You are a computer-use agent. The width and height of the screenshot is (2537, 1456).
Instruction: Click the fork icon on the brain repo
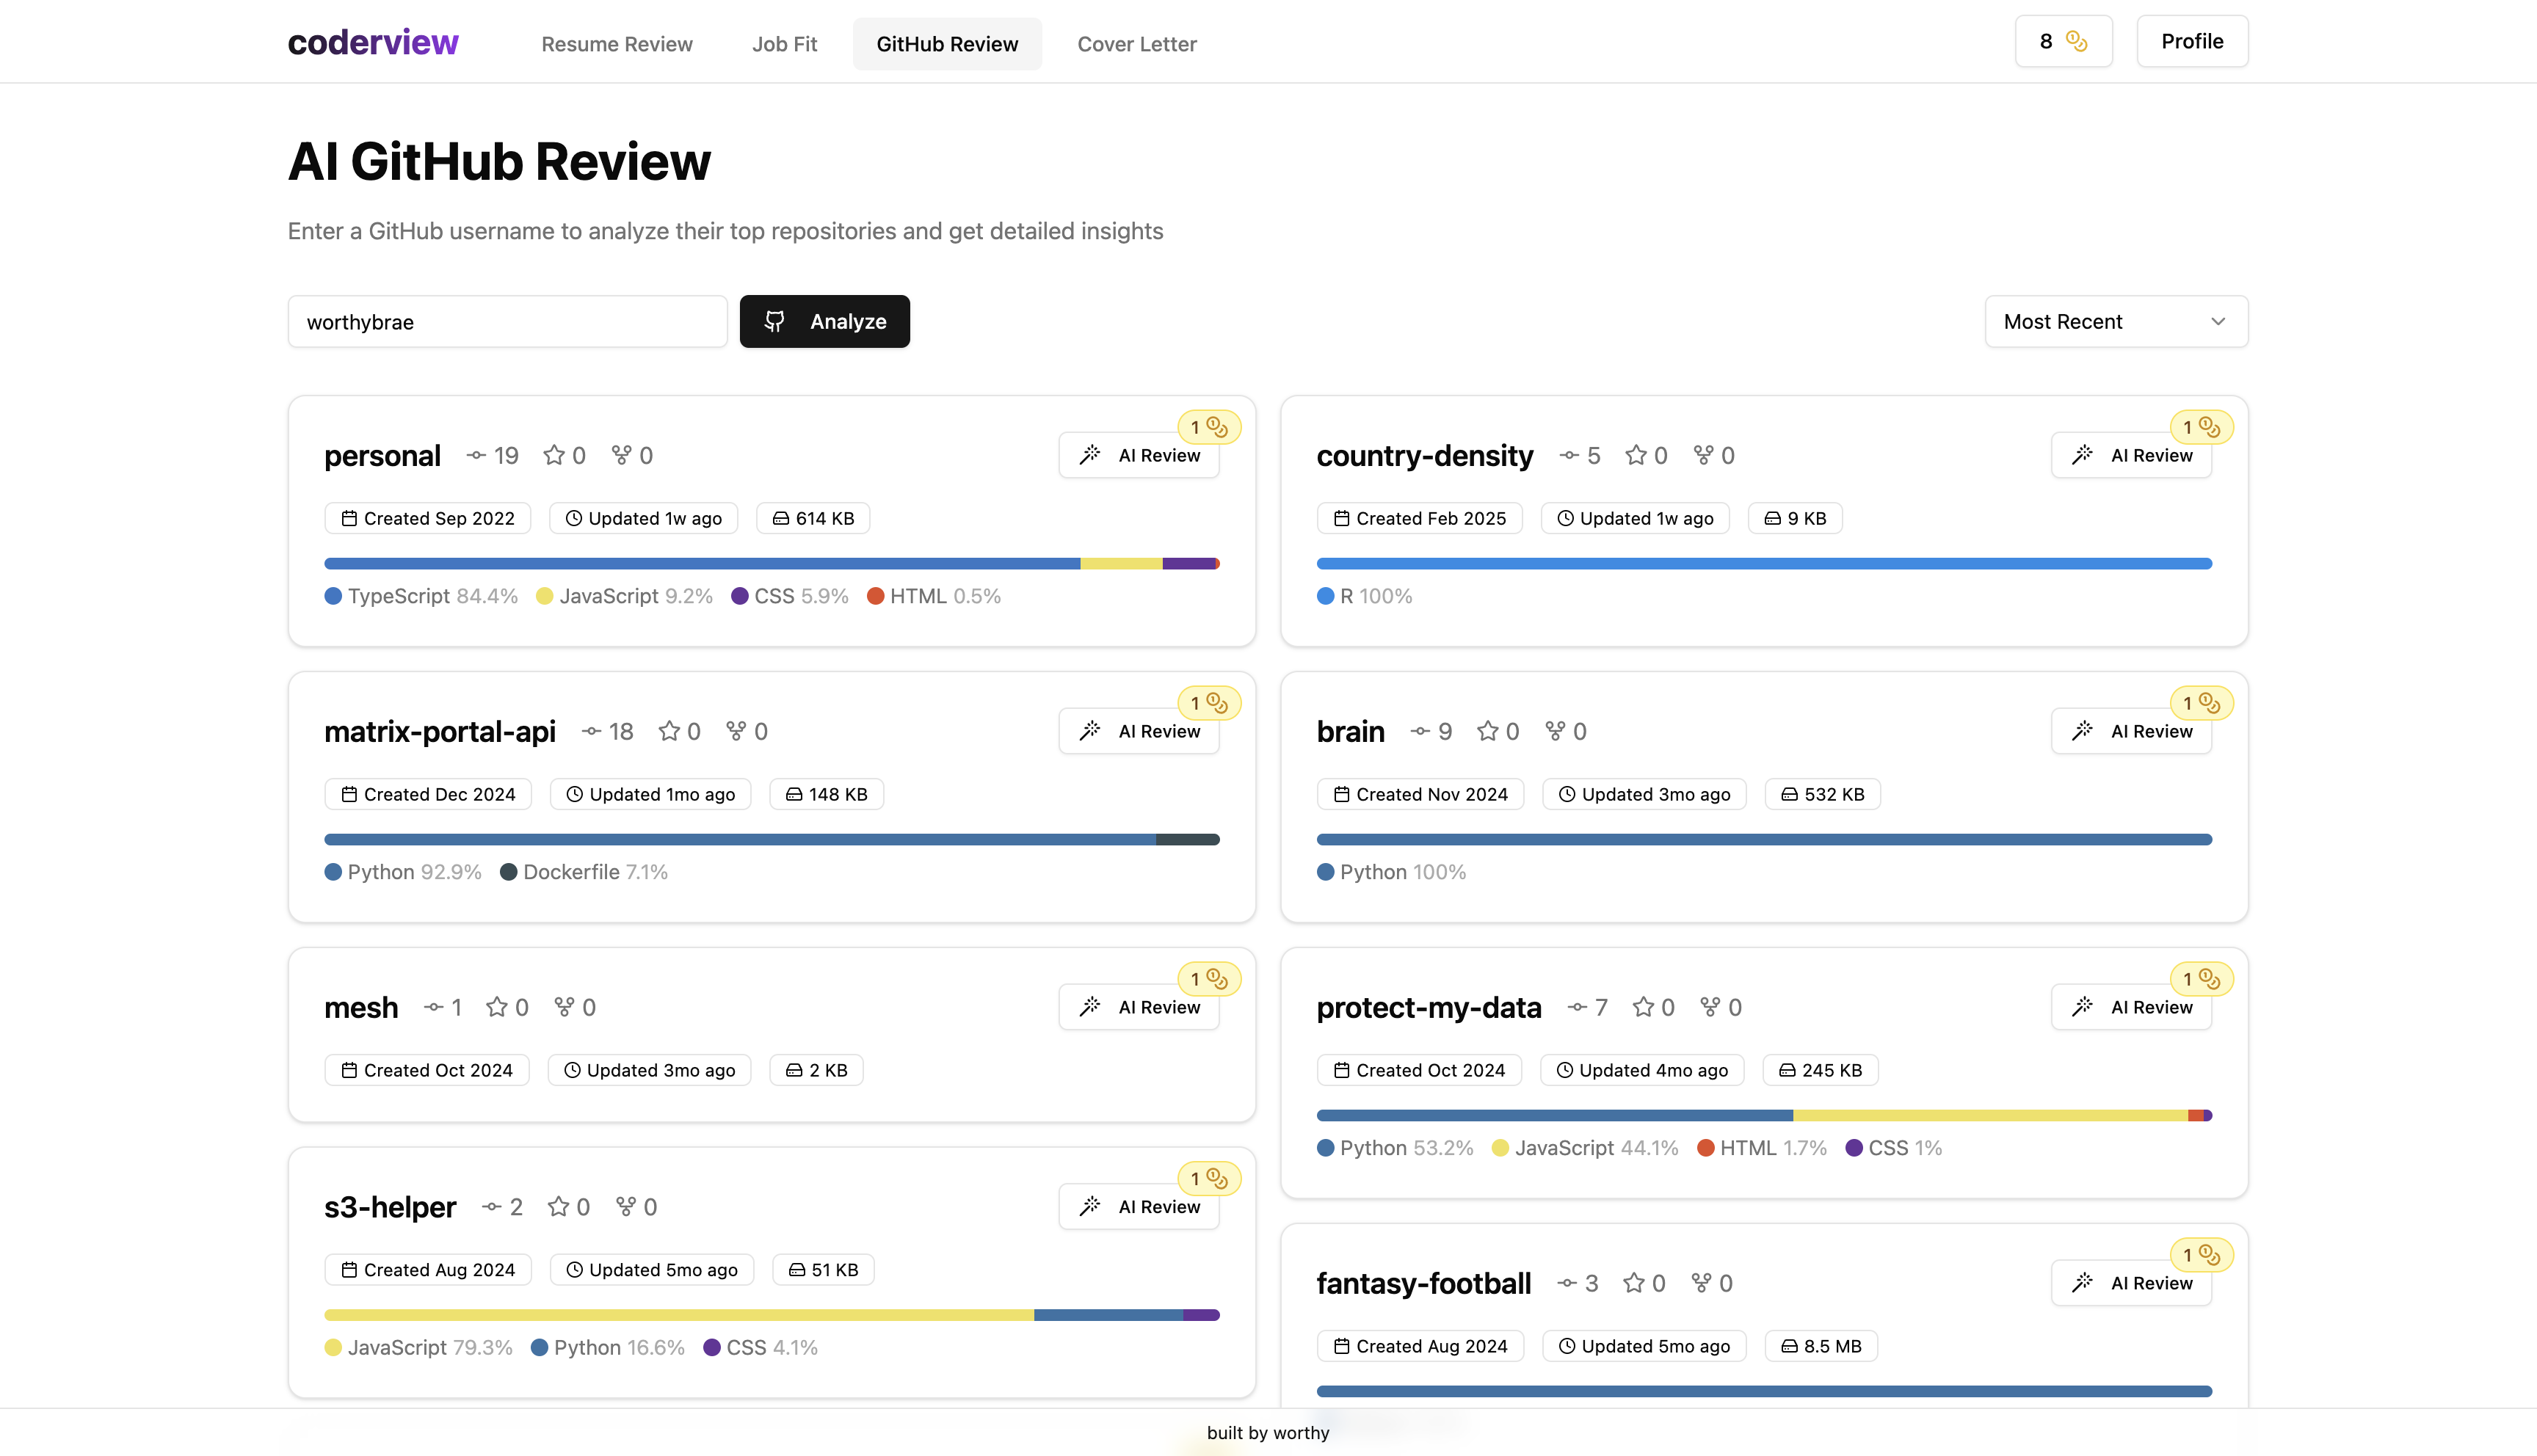click(1555, 731)
